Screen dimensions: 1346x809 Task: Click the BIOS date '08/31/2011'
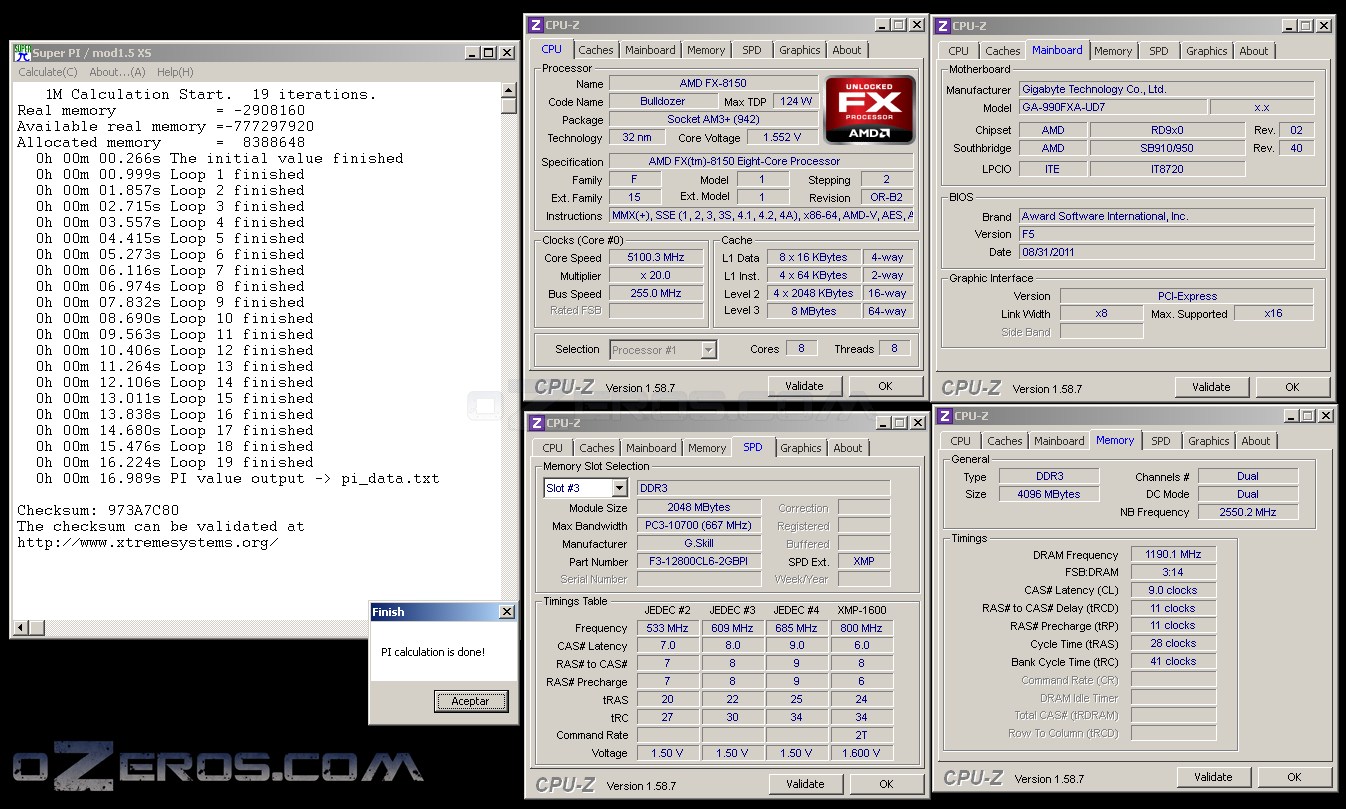tap(1166, 252)
